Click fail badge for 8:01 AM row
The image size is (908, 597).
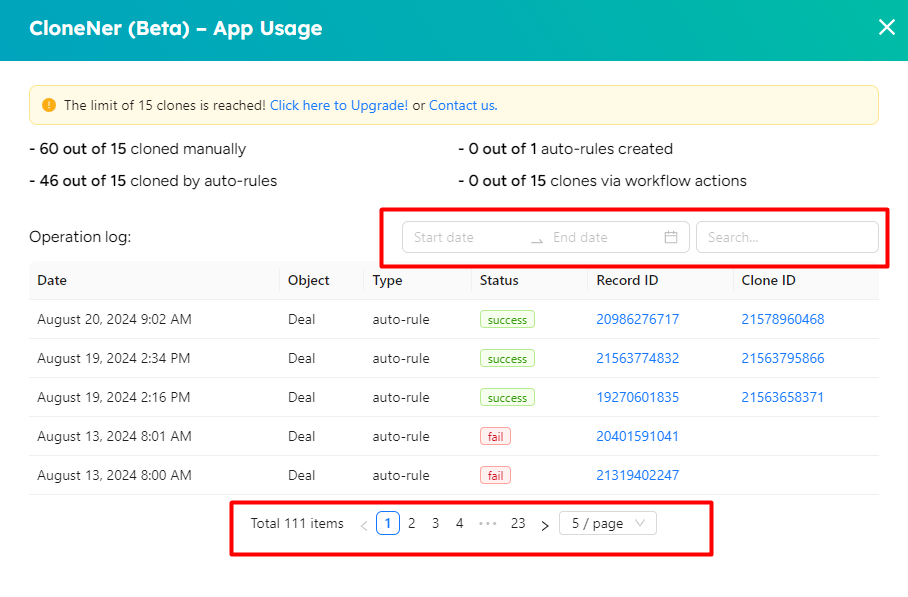(495, 437)
